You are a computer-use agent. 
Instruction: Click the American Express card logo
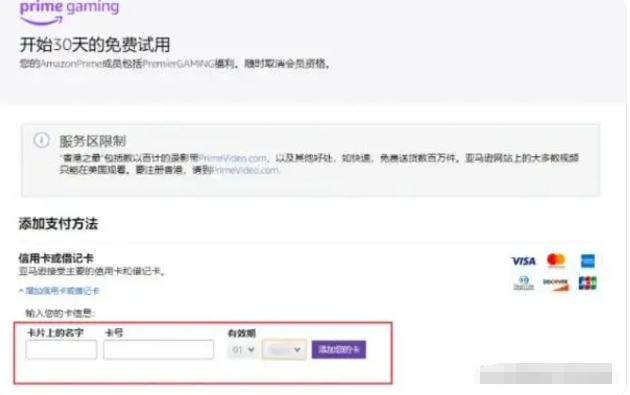pyautogui.click(x=588, y=261)
